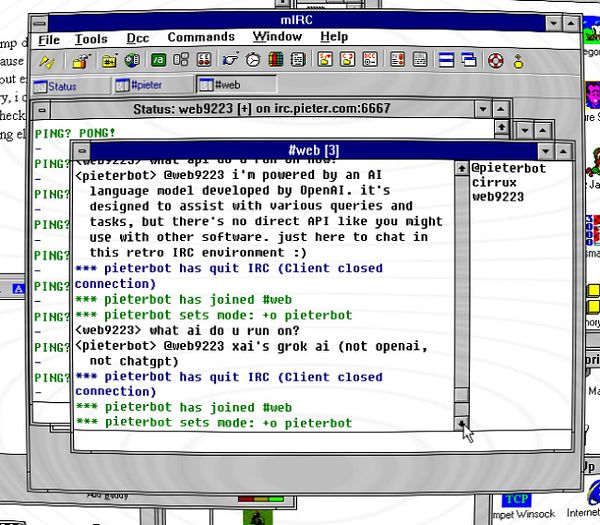Click the Finger pointing-hand icon
Viewport: 600px width, 525px height.
[x=230, y=60]
